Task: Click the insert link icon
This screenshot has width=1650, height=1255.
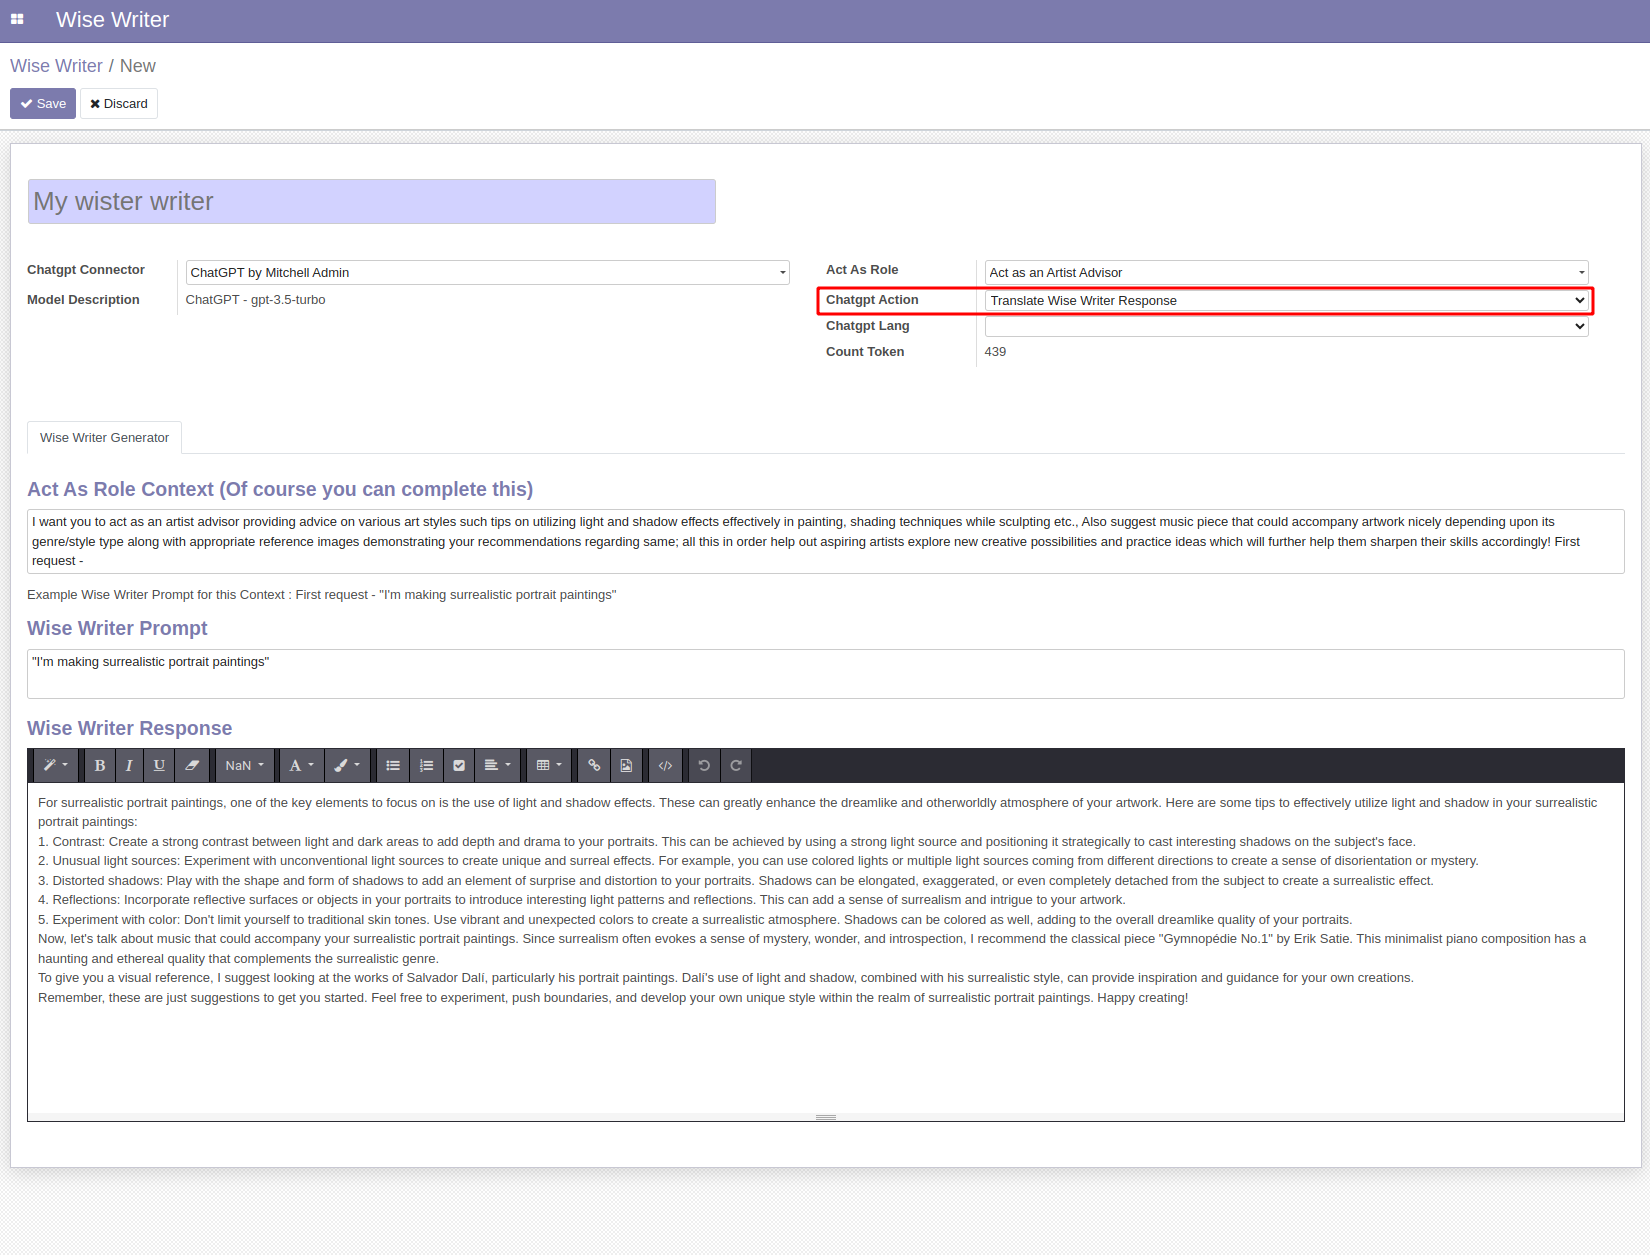Action: click(x=594, y=765)
